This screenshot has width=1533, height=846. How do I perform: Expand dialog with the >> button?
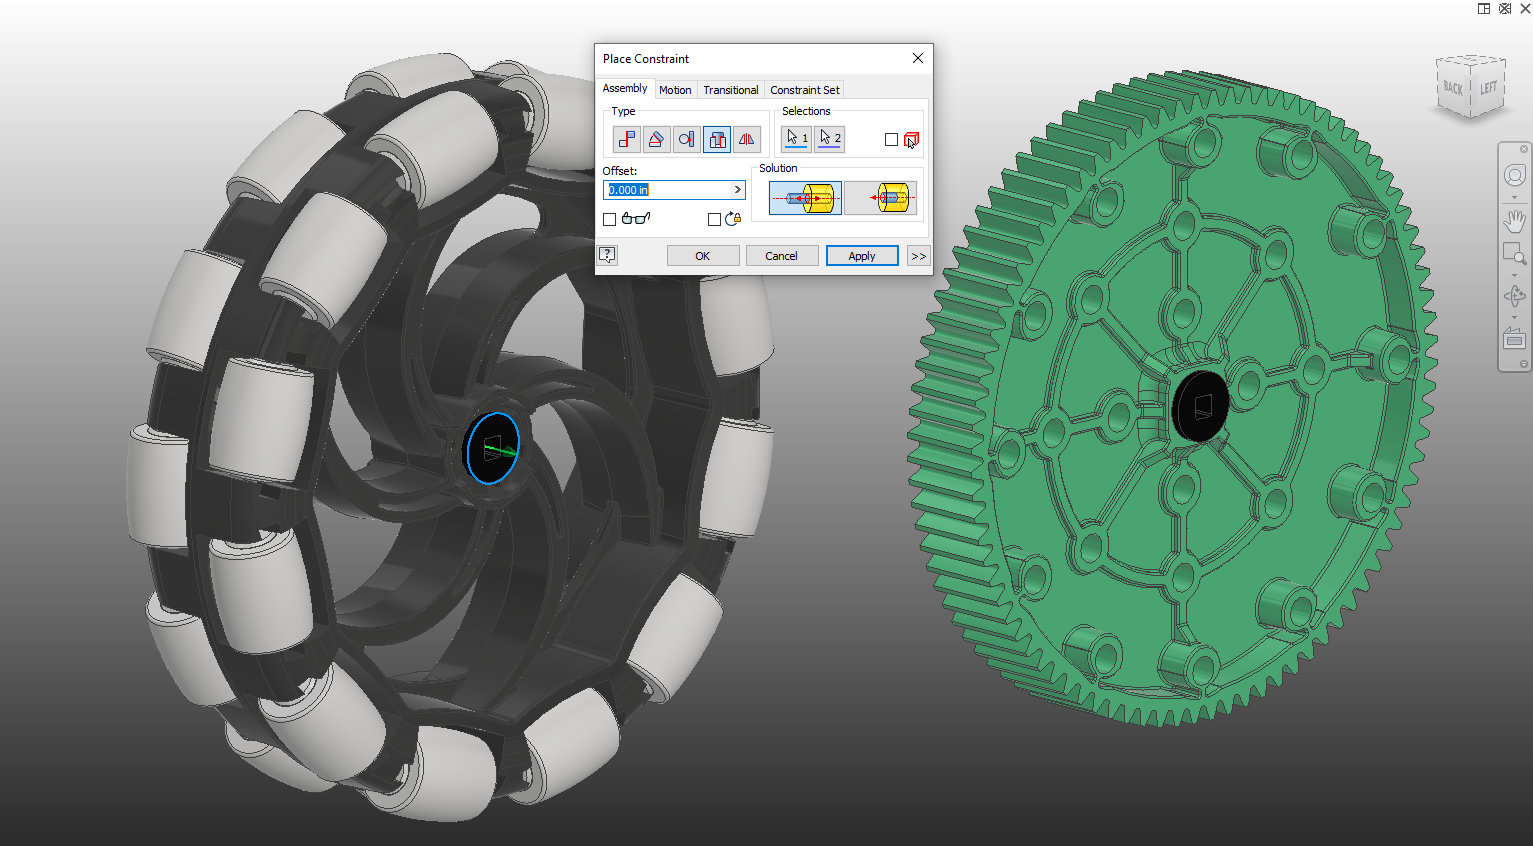point(919,256)
